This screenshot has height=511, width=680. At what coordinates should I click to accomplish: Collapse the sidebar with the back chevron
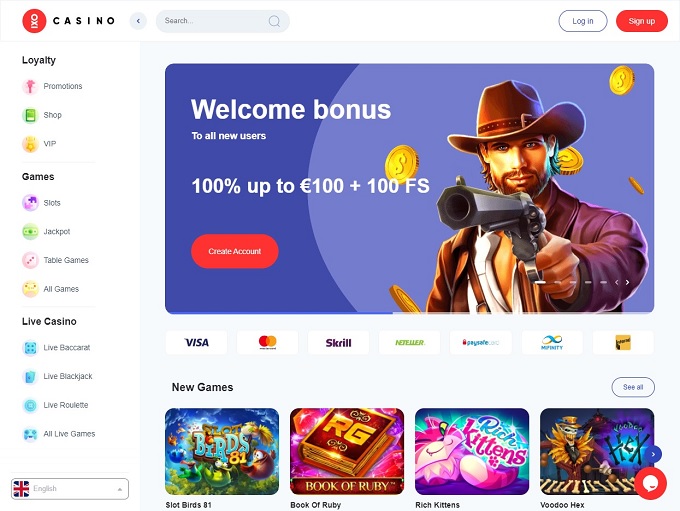tap(138, 21)
